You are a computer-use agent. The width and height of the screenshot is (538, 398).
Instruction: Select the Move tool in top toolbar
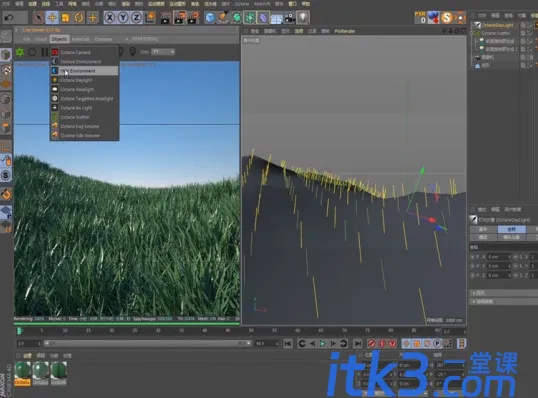click(x=52, y=17)
